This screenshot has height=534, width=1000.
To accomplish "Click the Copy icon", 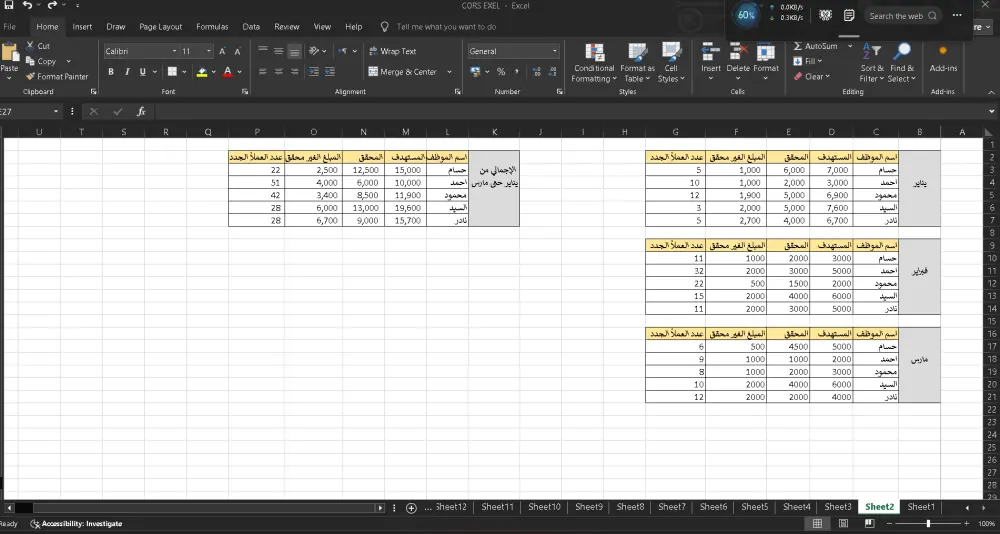I will tap(30, 61).
